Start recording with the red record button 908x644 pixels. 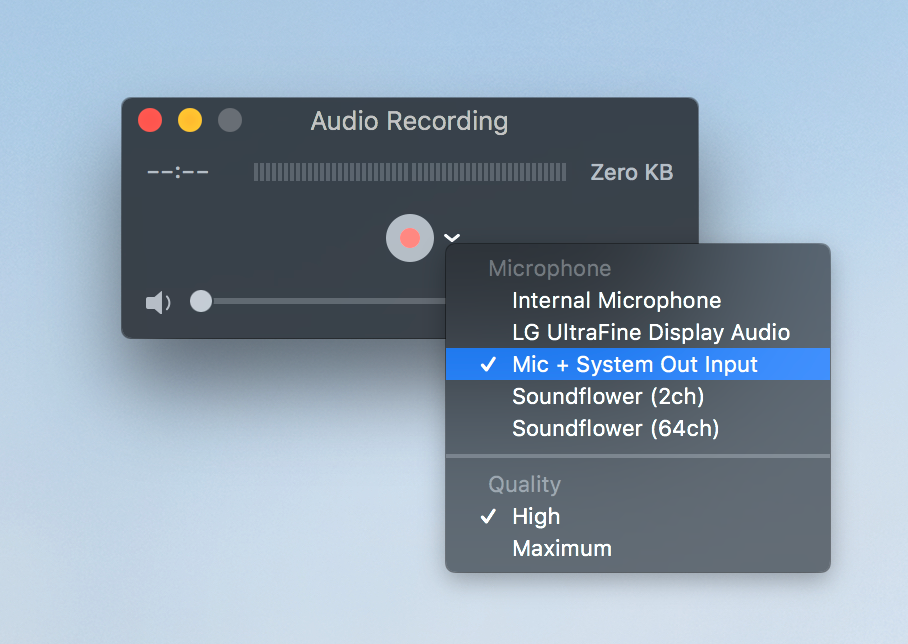click(x=409, y=238)
